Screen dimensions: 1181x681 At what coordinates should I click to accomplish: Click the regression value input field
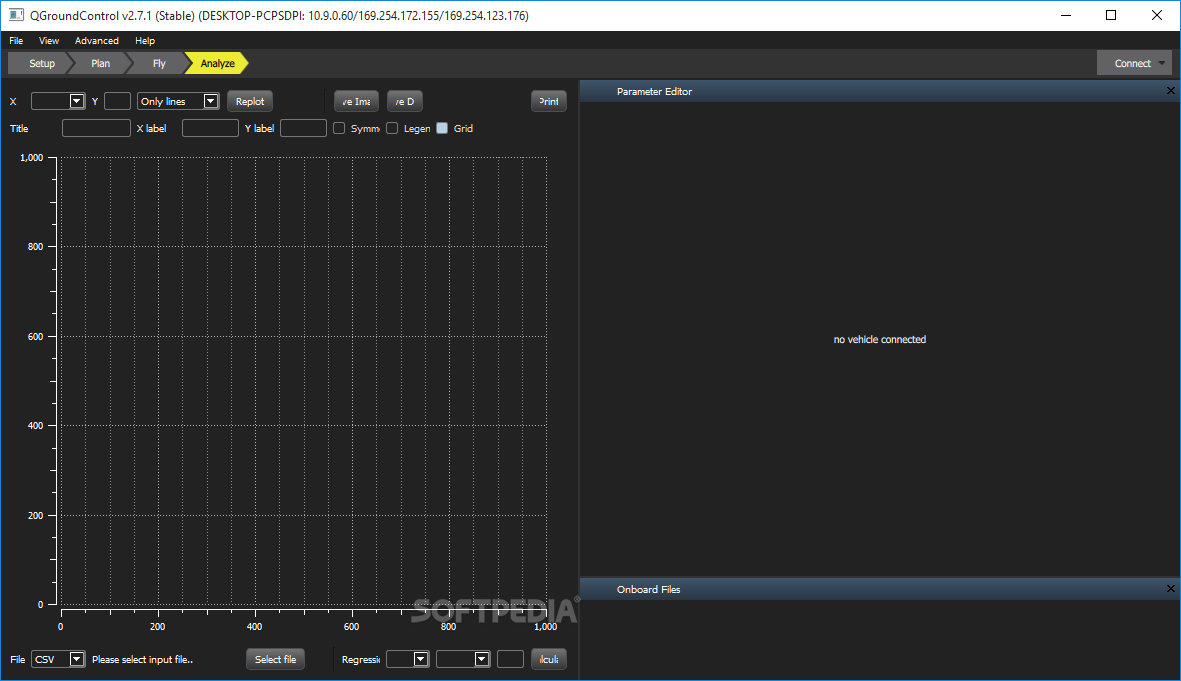510,659
